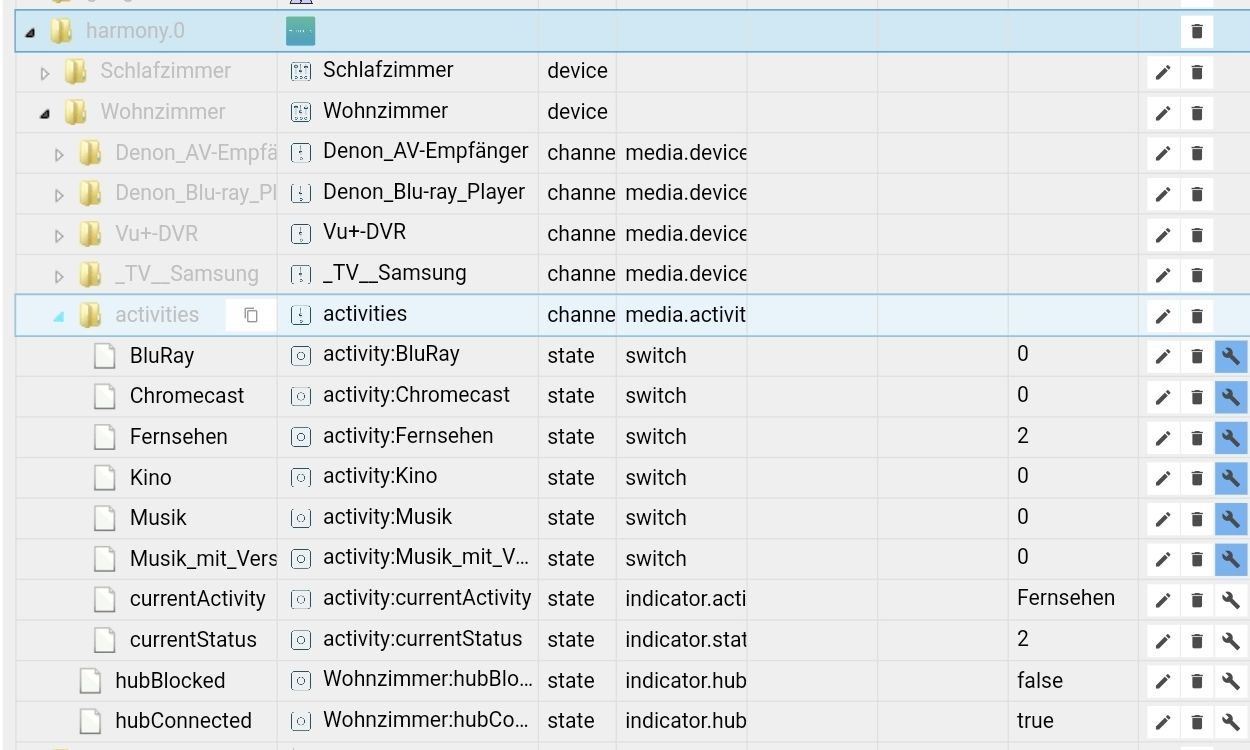The width and height of the screenshot is (1250, 750).
Task: Copy the activities channel ID
Action: click(x=251, y=315)
